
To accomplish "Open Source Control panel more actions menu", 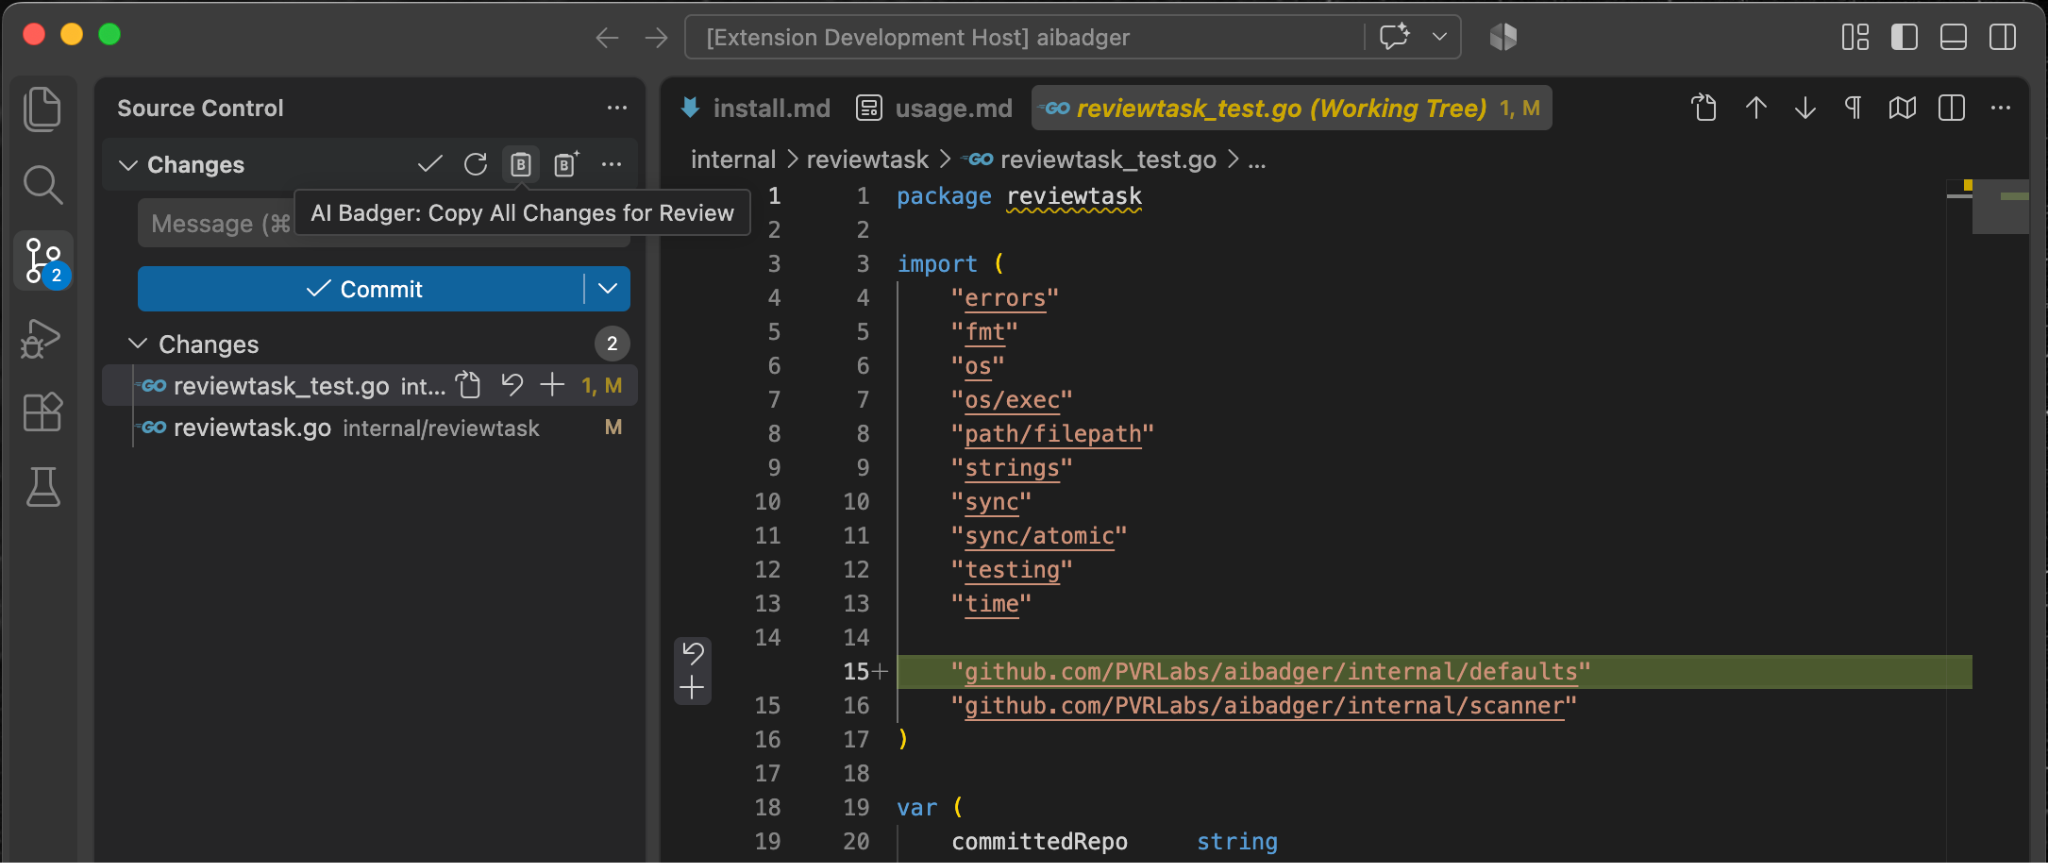I will [x=617, y=107].
